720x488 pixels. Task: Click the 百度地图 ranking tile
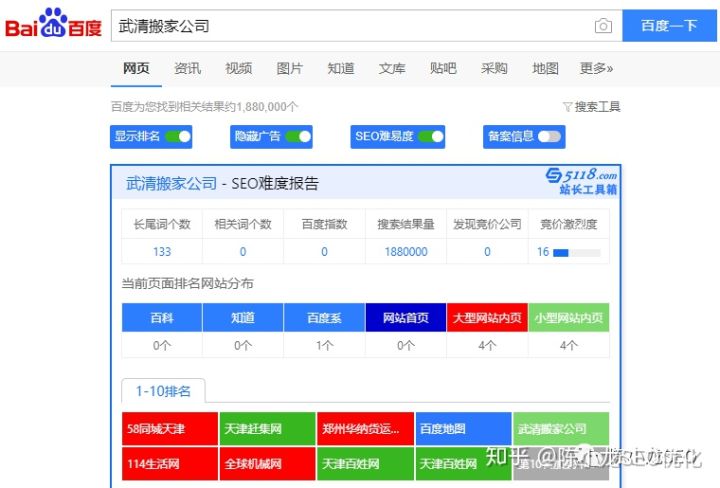coord(463,429)
